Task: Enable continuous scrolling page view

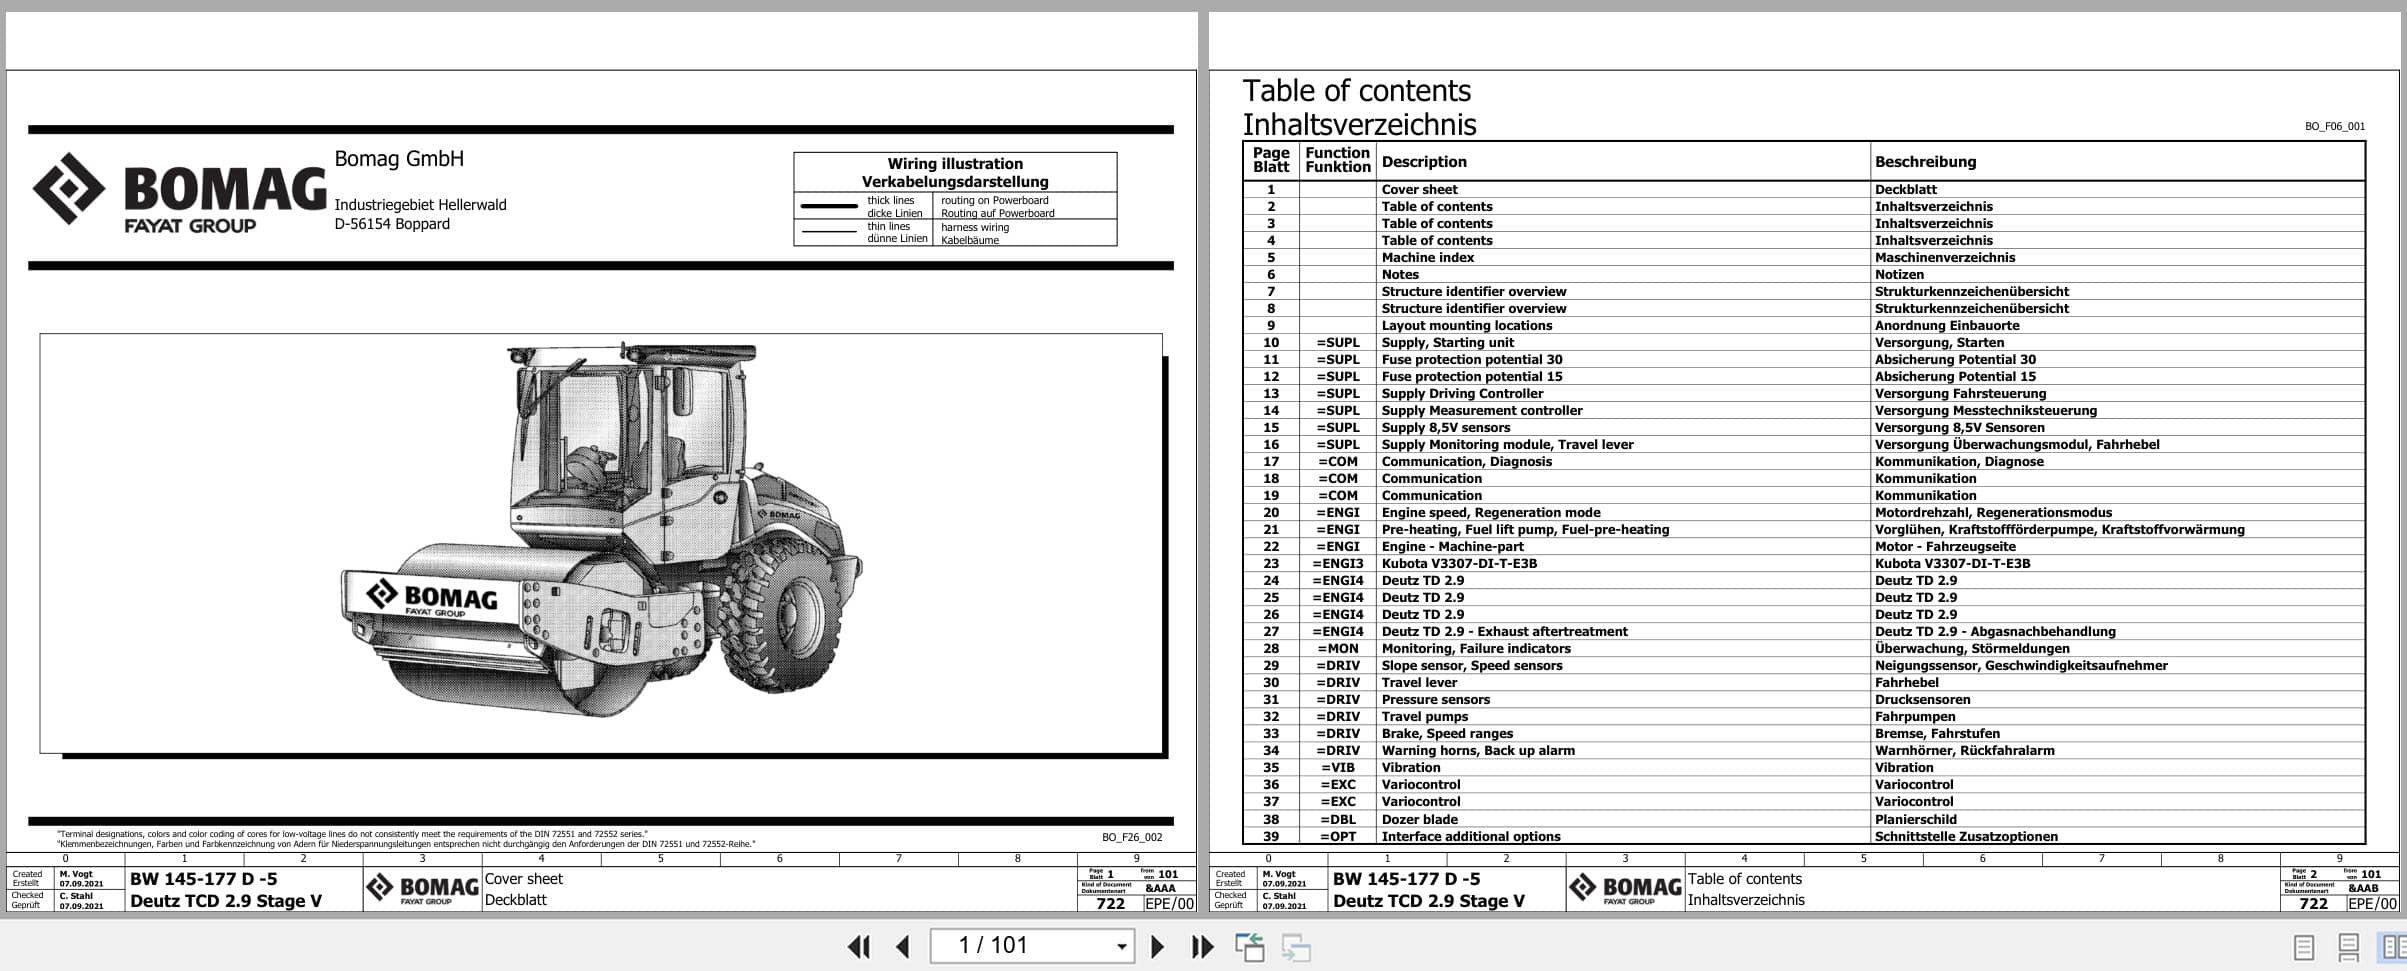Action: 2348,947
